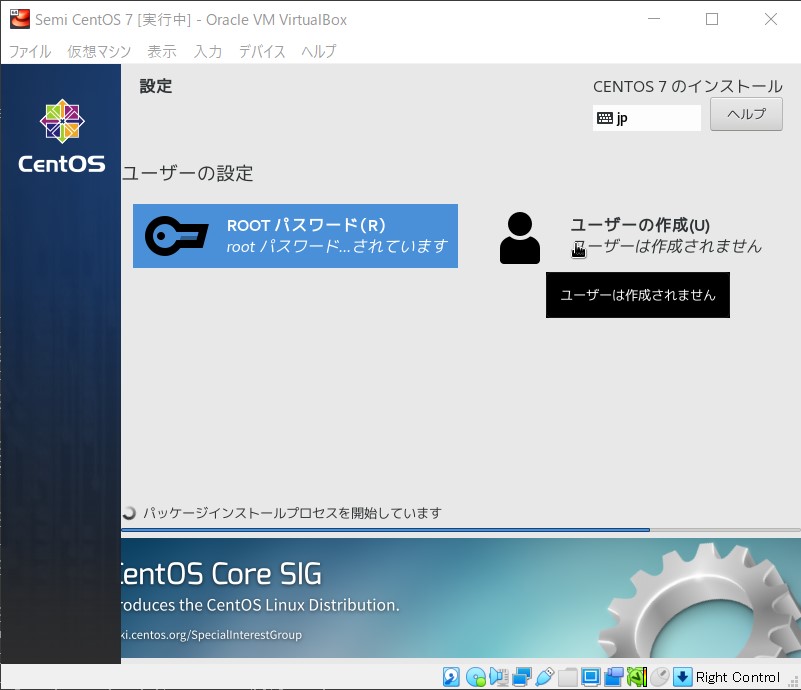Click the keyboard icon beside jp
Image resolution: width=801 pixels, height=690 pixels.
[605, 118]
